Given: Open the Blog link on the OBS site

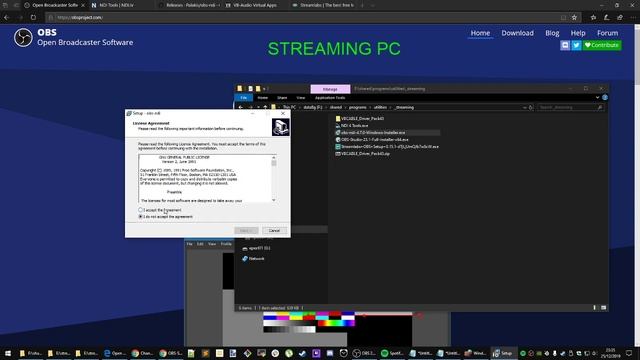Looking at the screenshot, I should [552, 33].
